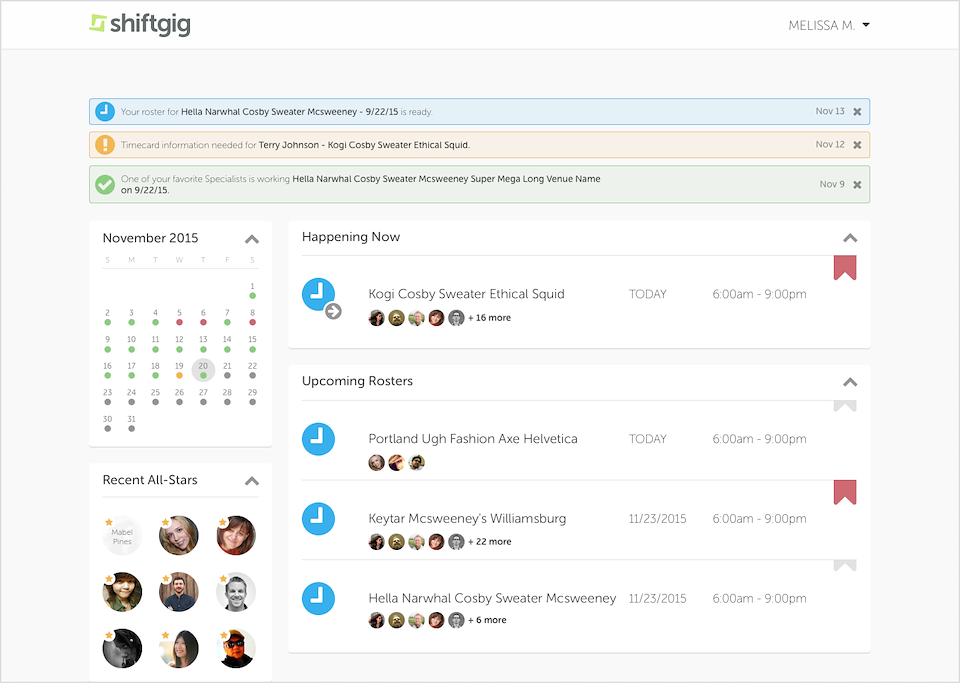
Task: Open Keytar Mcsweeney's Williamsburg roster
Action: tap(467, 518)
